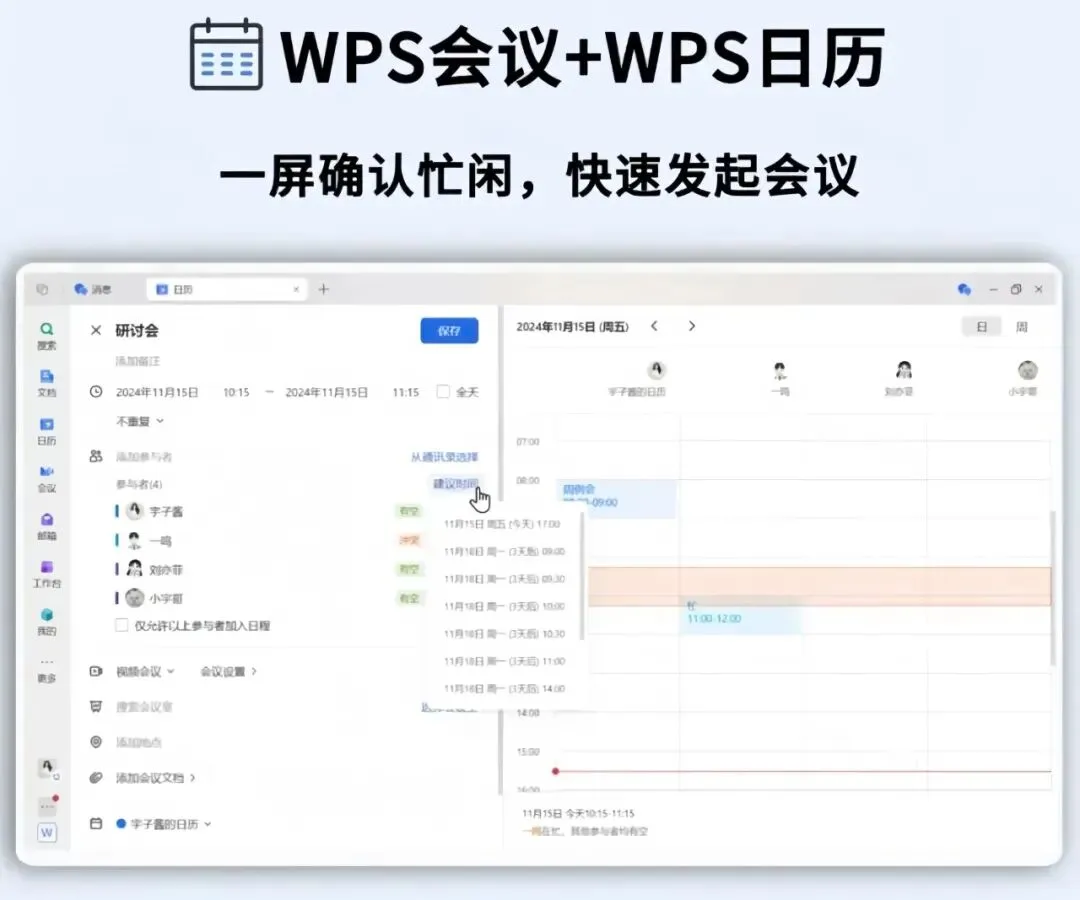Click the clock icon beside the start date
Viewport: 1080px width, 900px height.
[x=96, y=392]
